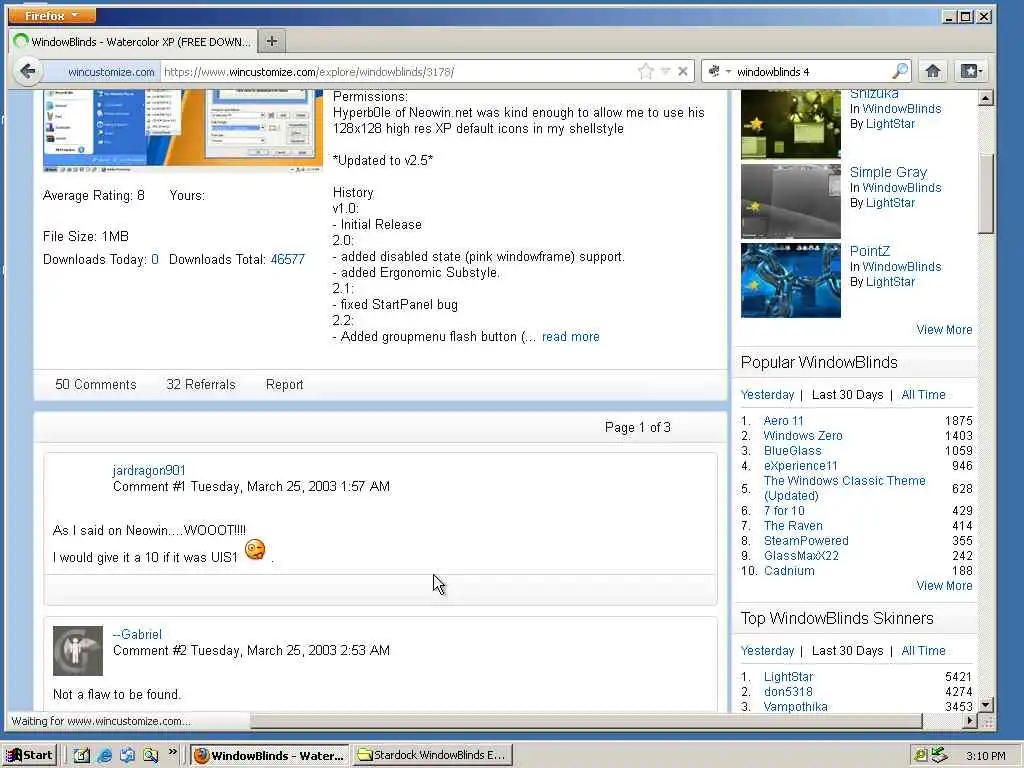This screenshot has height=768, width=1024.
Task: Click the first quick launch notepad icon
Action: [81, 756]
